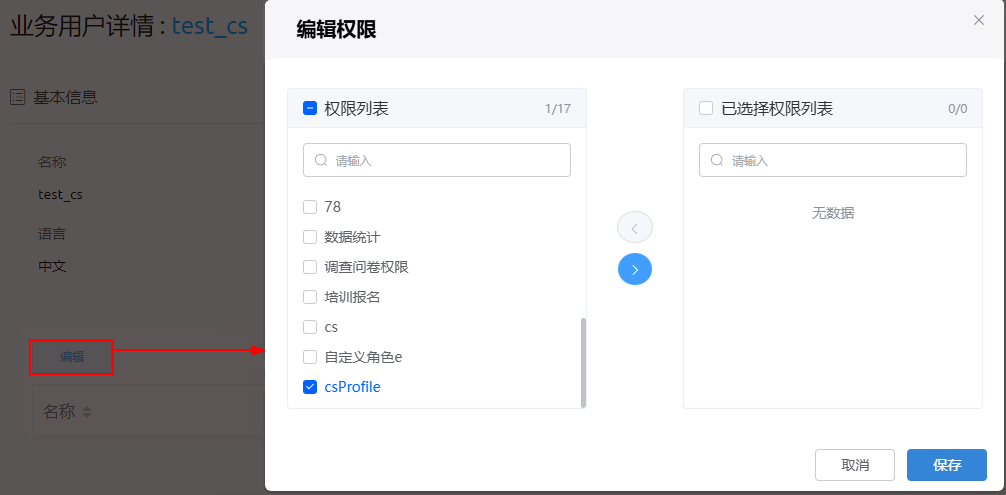This screenshot has width=1006, height=495.
Task: Check the 78 permission checkbox
Action: tap(310, 206)
